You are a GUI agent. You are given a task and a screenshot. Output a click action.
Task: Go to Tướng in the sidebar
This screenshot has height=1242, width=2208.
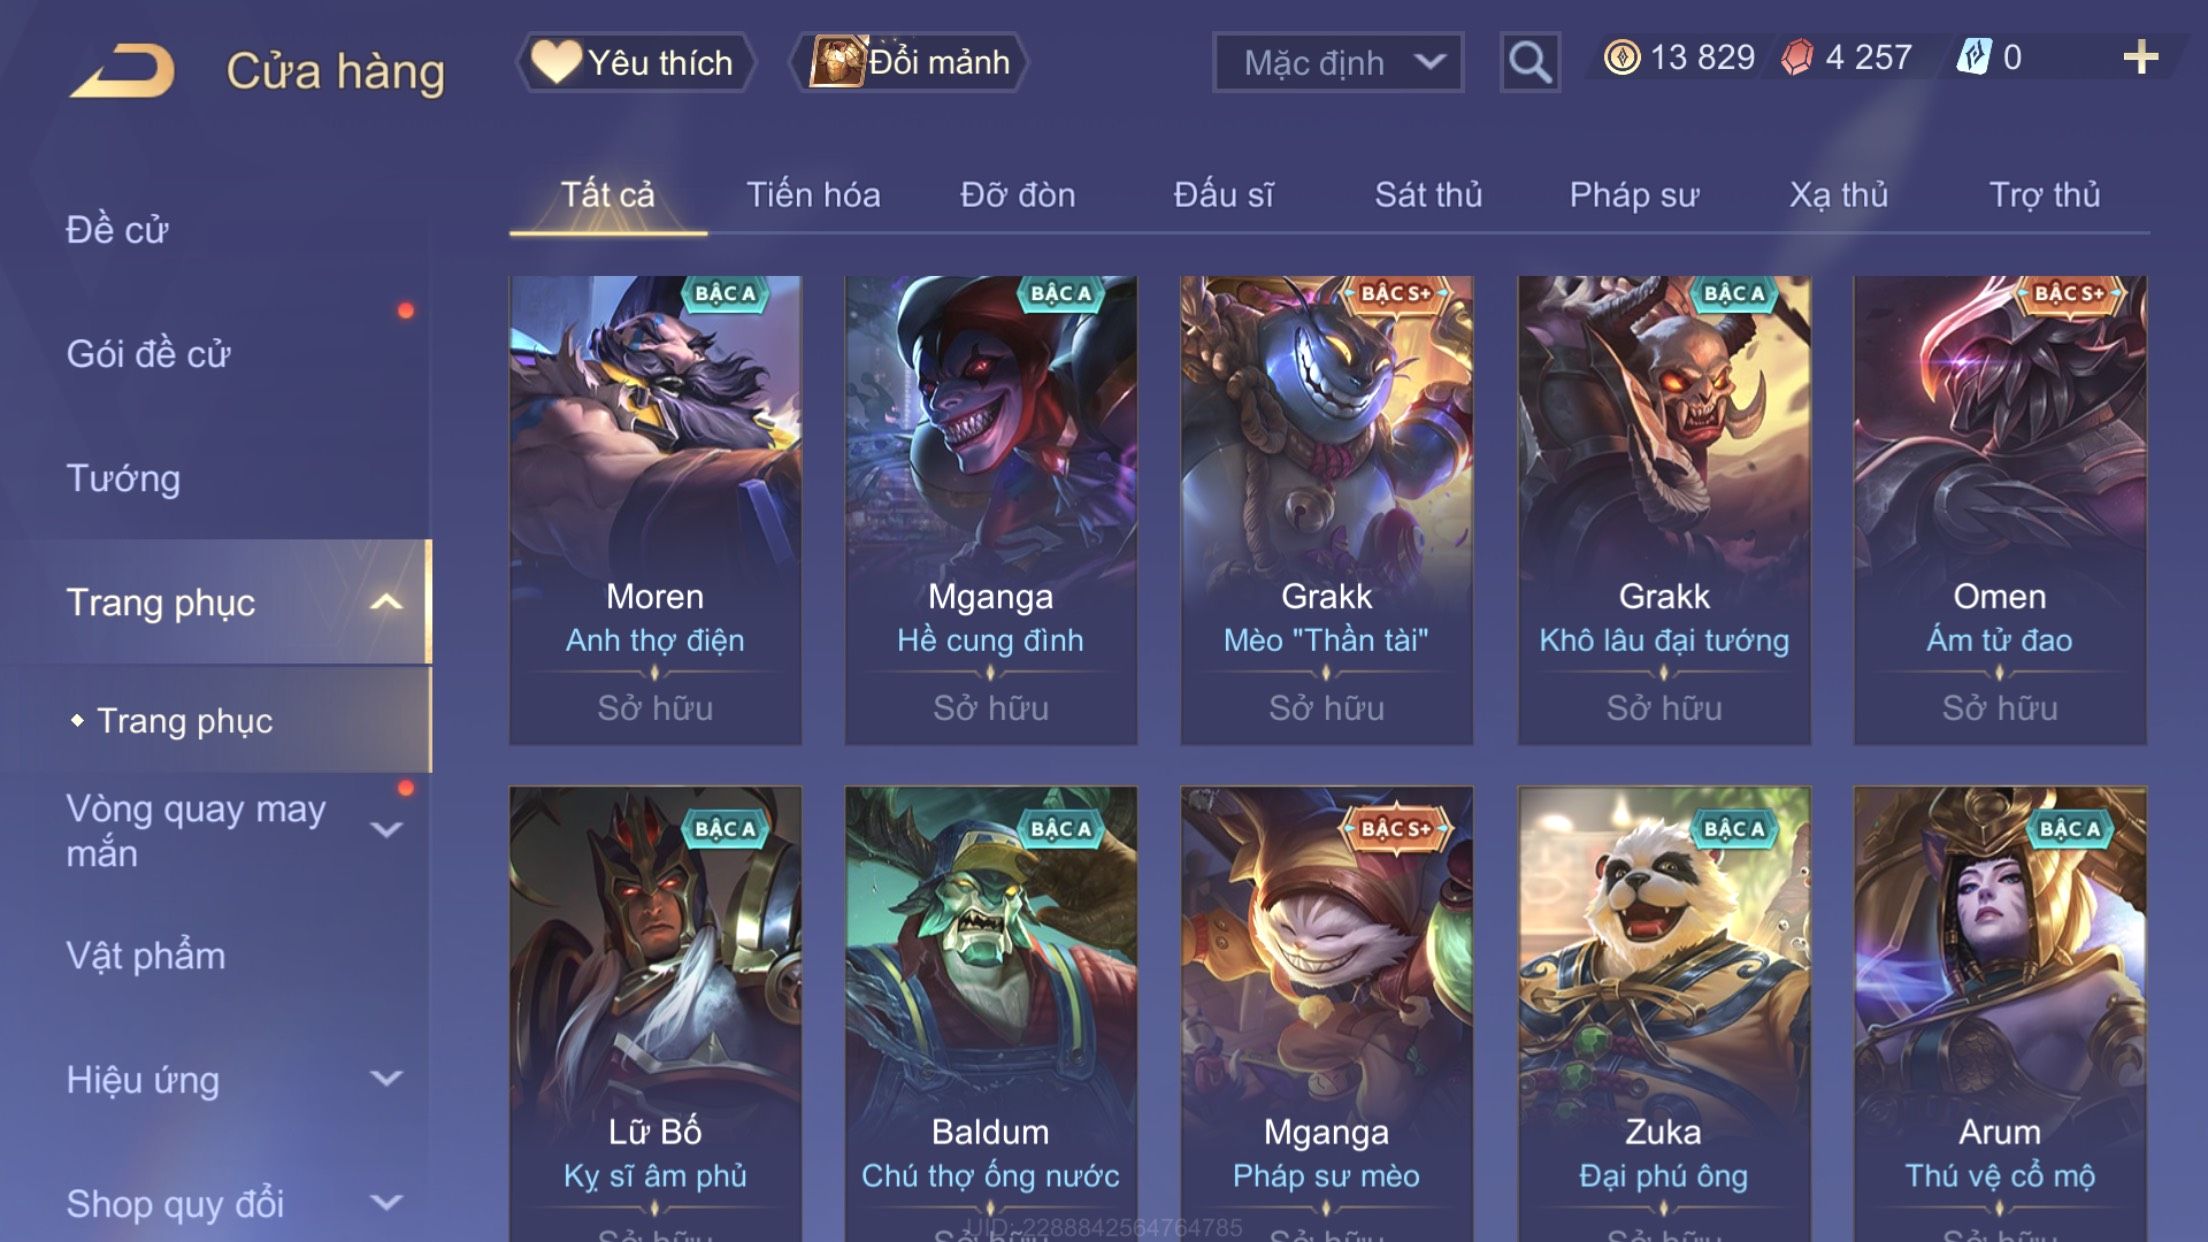(123, 478)
